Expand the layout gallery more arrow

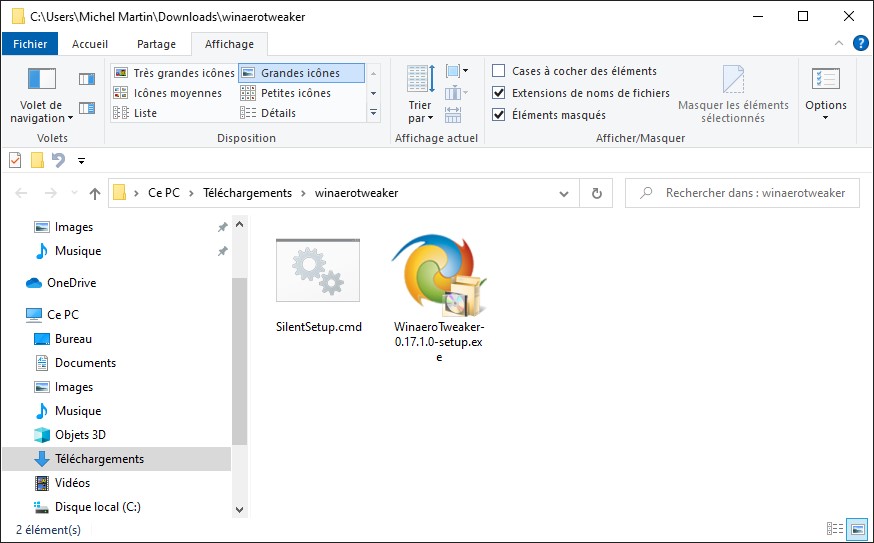pyautogui.click(x=373, y=113)
